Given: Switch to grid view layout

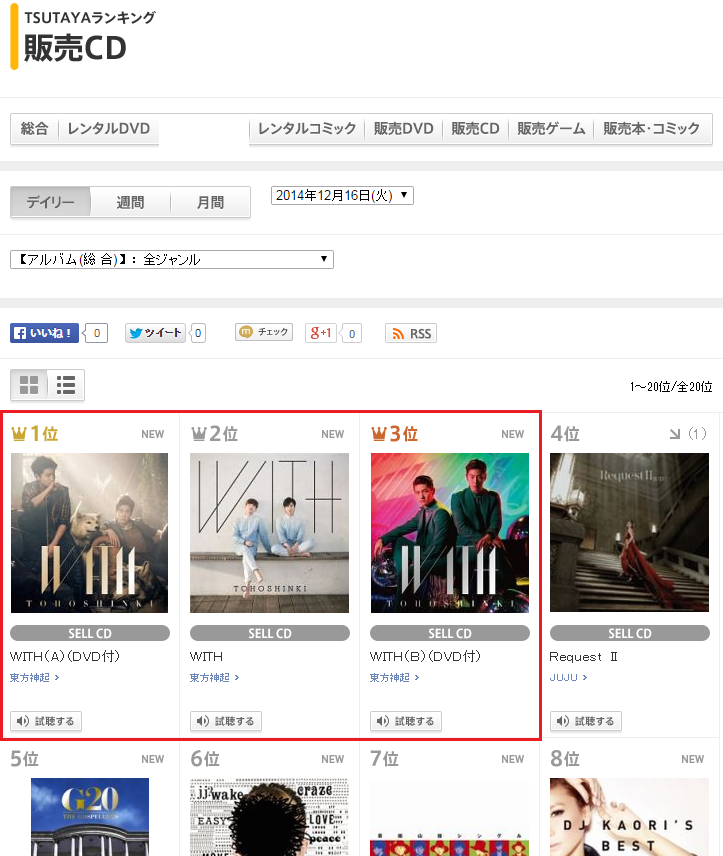Looking at the screenshot, I should click(29, 385).
